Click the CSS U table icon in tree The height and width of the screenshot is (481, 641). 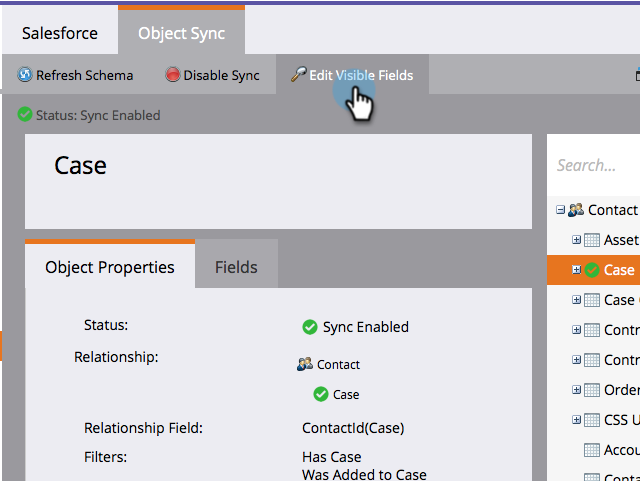[592, 420]
